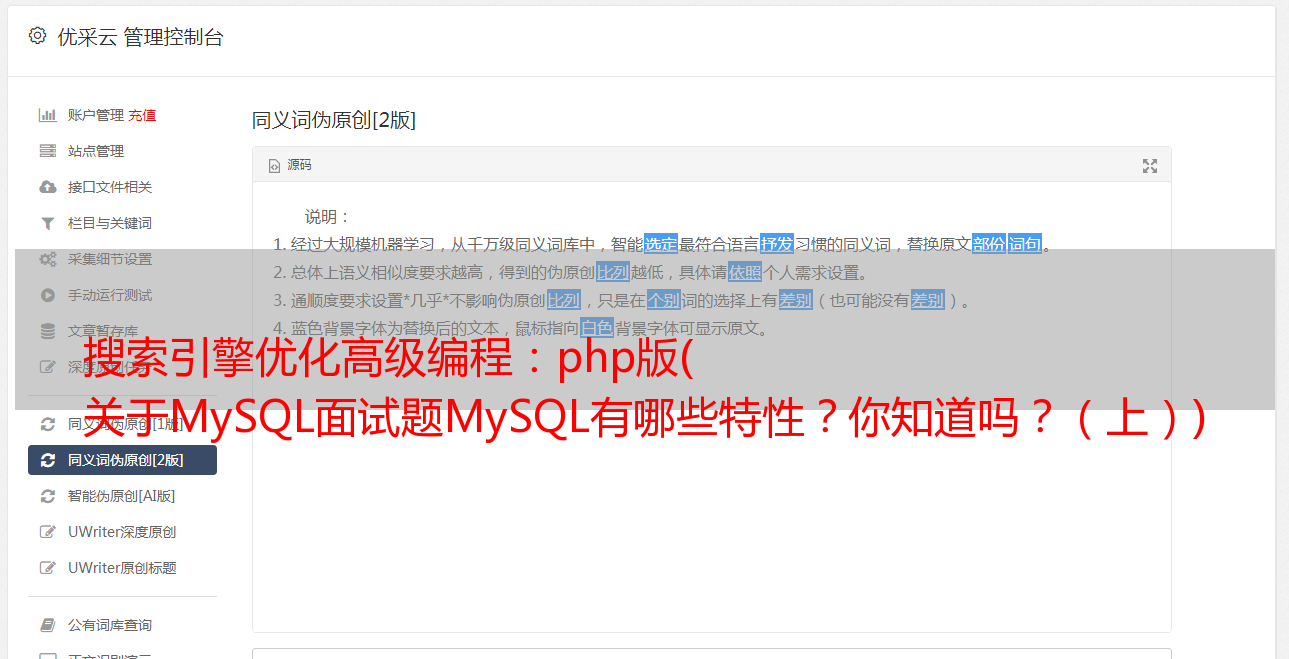1289x659 pixels.
Task: Select 同义词伪原创[2版] in sidebar
Action: [122, 460]
